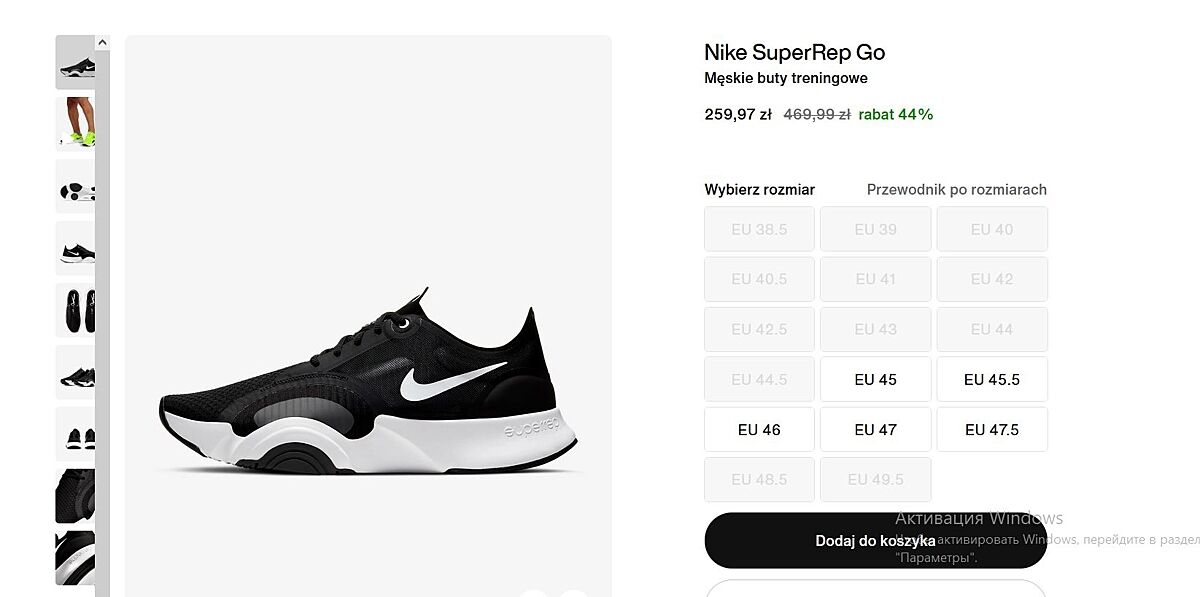Choose size EU 45
This screenshot has width=1200, height=597.
pyautogui.click(x=876, y=379)
